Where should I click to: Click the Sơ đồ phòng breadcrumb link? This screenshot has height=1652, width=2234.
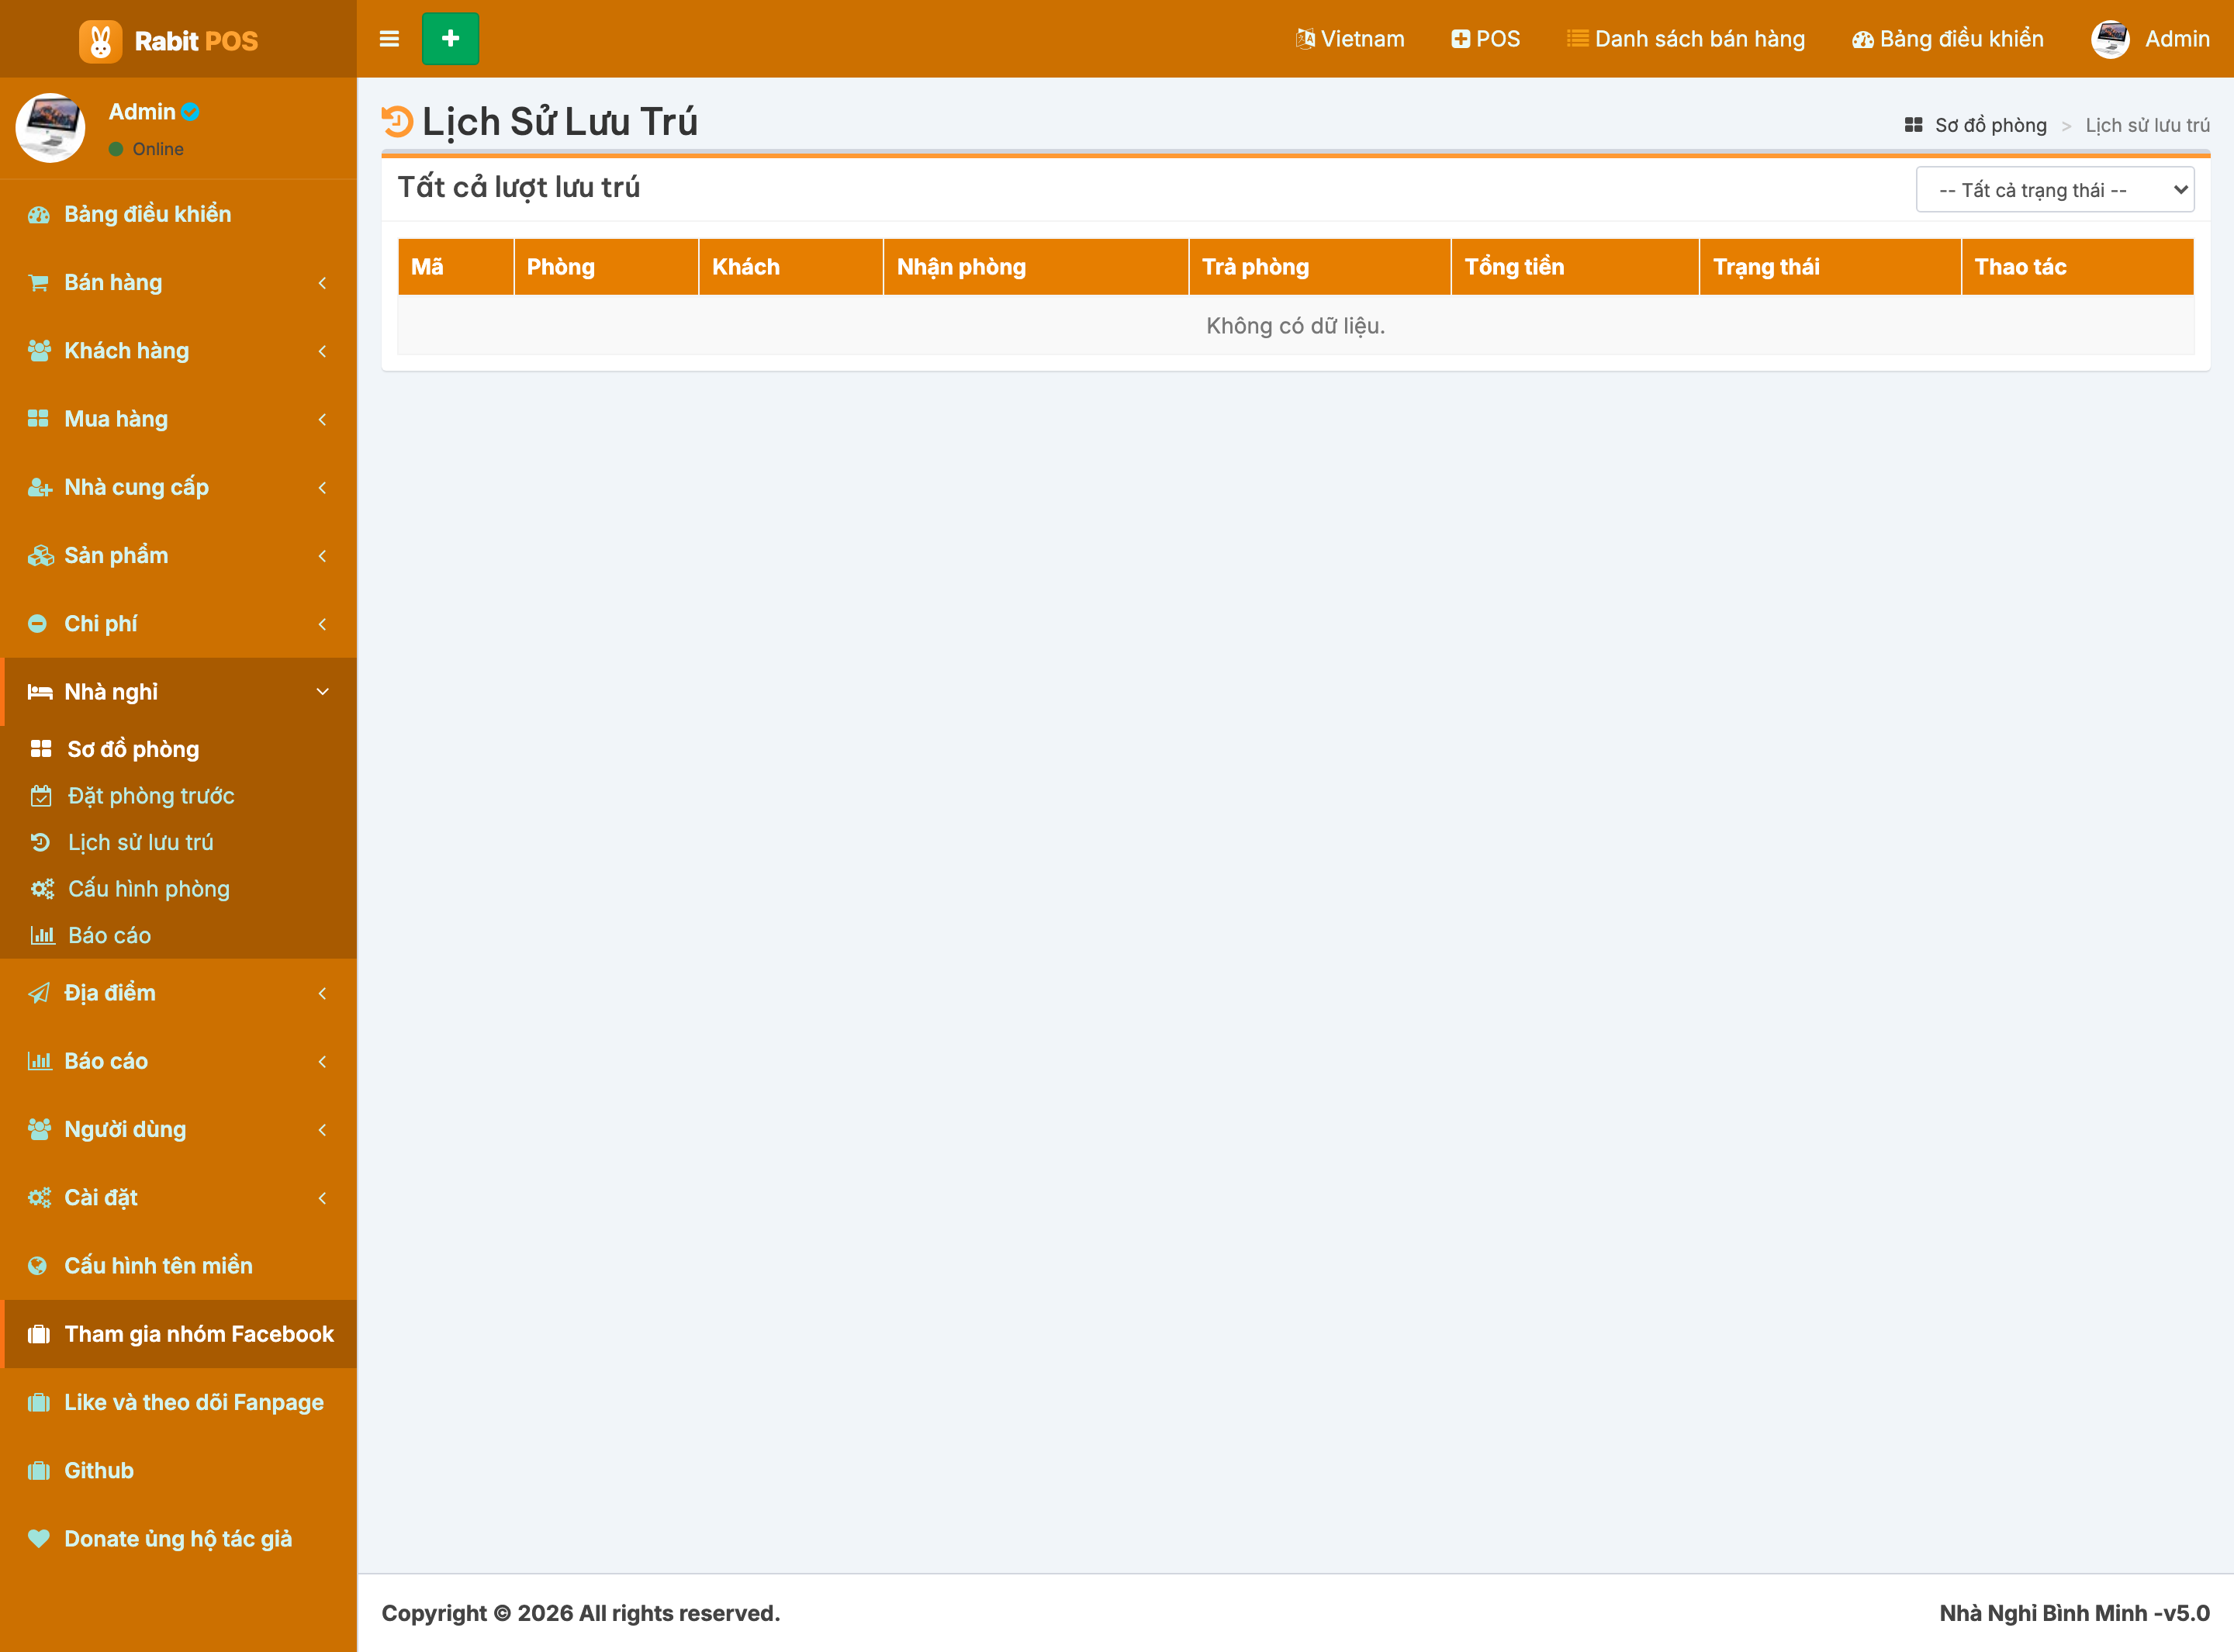(x=1990, y=125)
